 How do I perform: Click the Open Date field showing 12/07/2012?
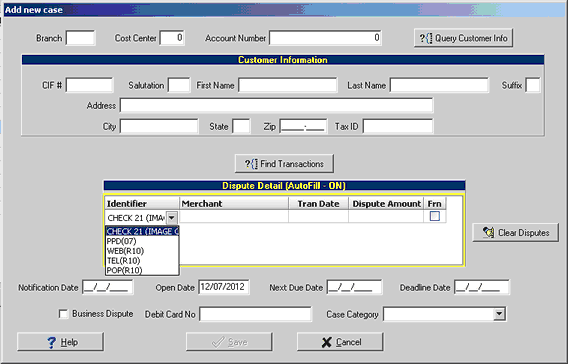[x=224, y=287]
